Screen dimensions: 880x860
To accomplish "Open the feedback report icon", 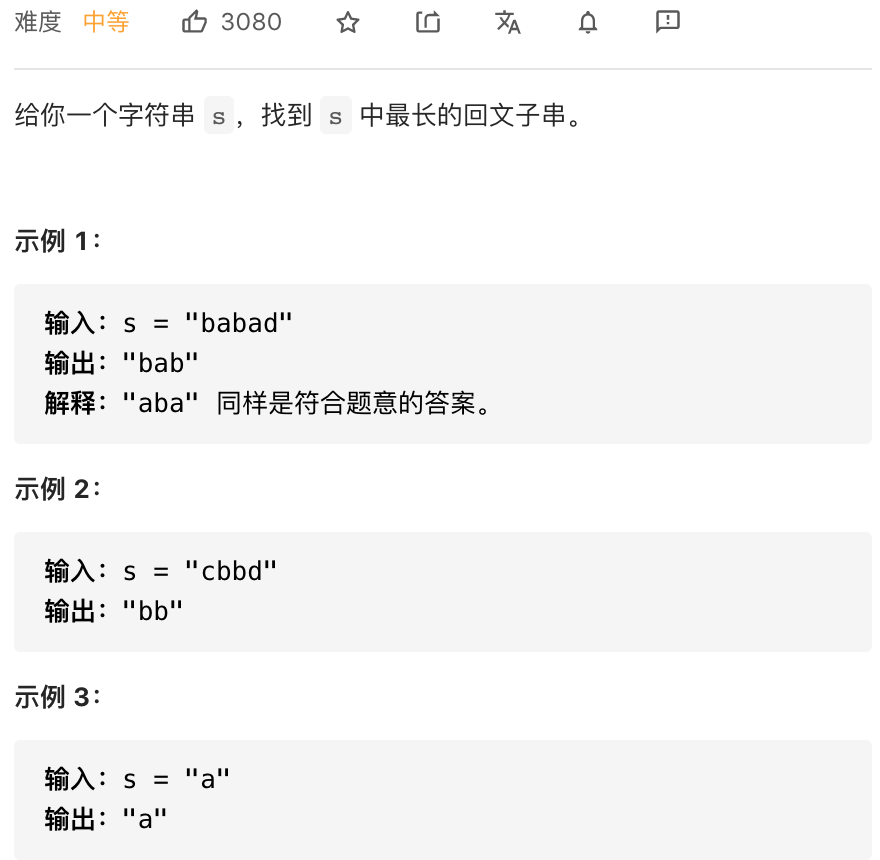I will 668,22.
